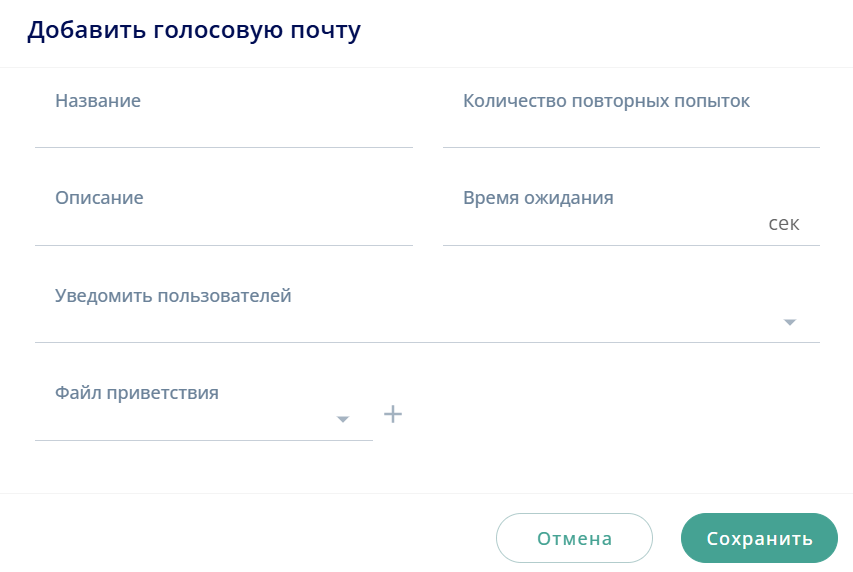This screenshot has height=572, width=853.
Task: Click the Описание label text
Action: point(99,198)
